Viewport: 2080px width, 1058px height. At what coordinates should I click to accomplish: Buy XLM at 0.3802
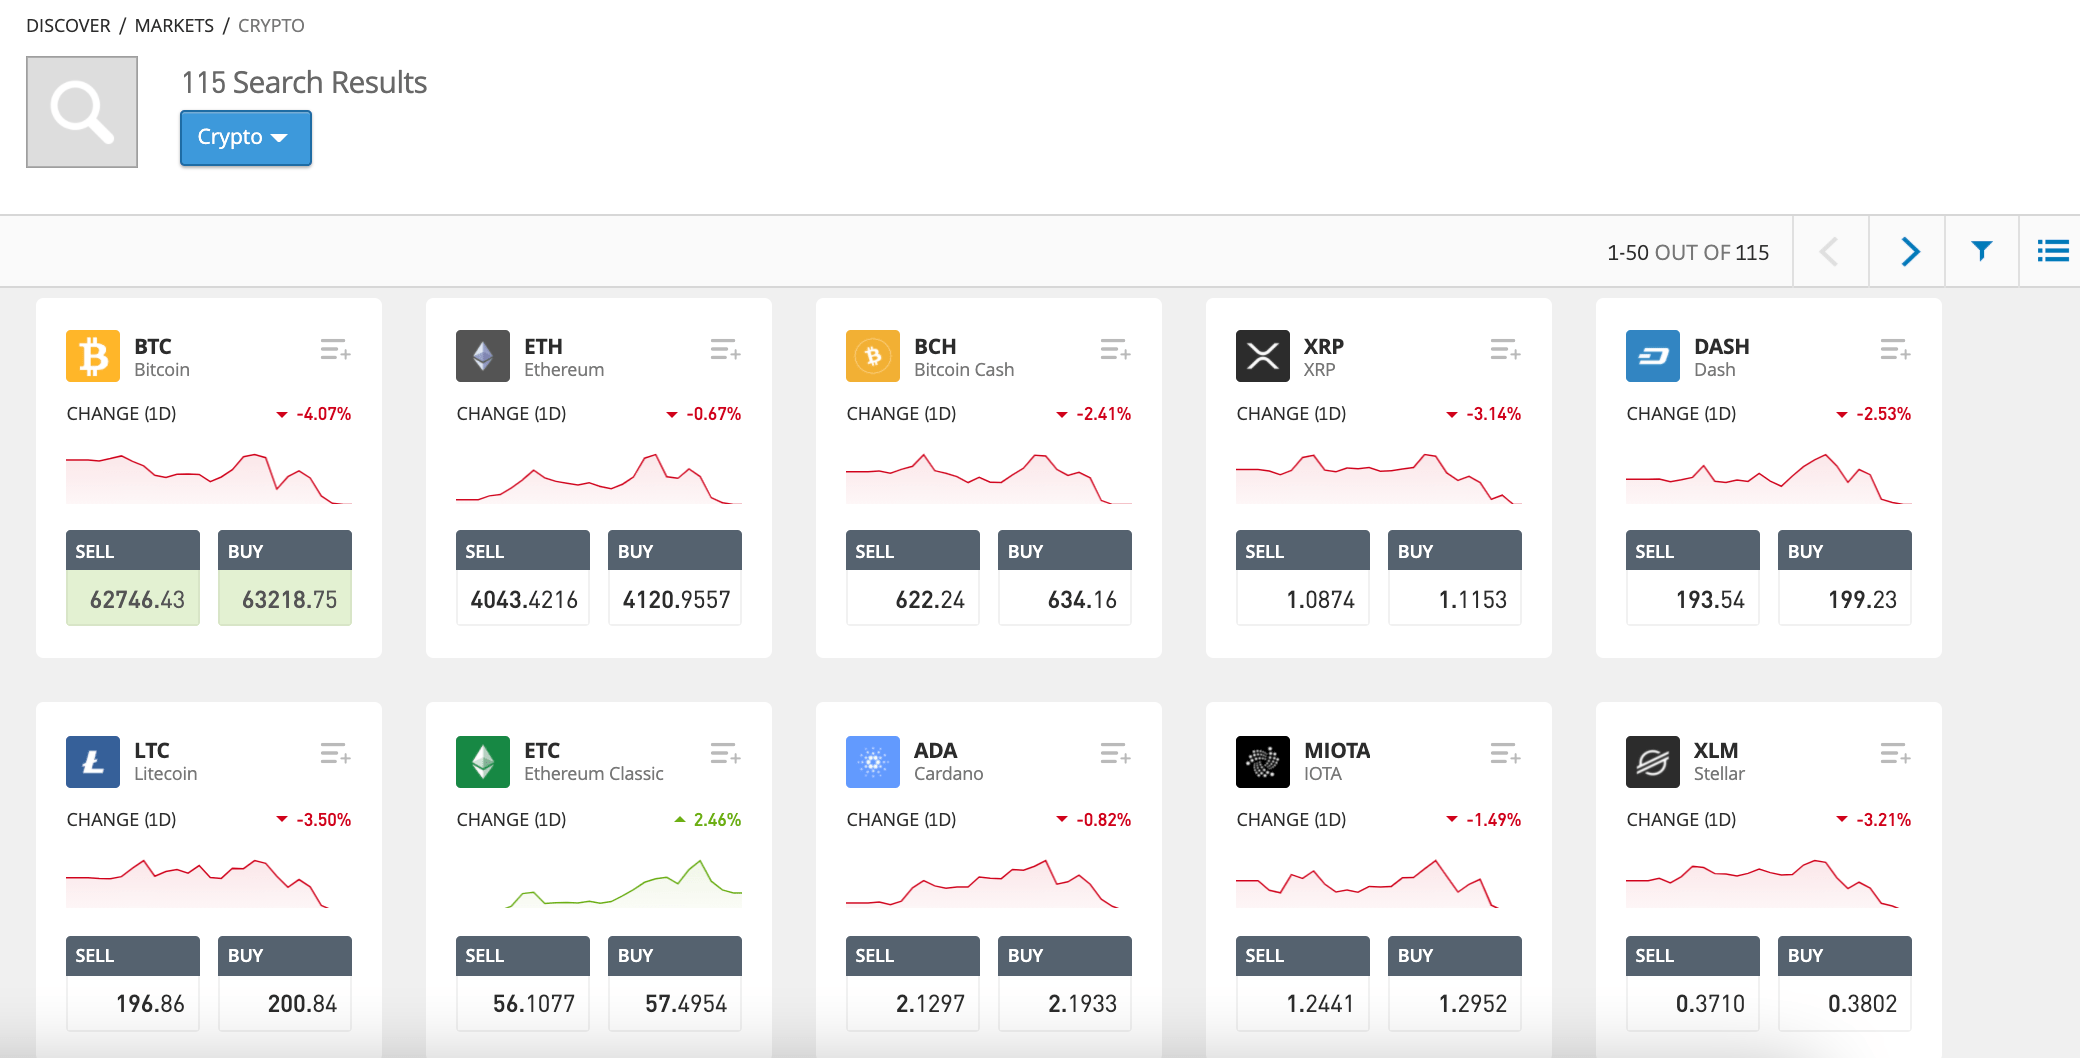tap(1845, 983)
